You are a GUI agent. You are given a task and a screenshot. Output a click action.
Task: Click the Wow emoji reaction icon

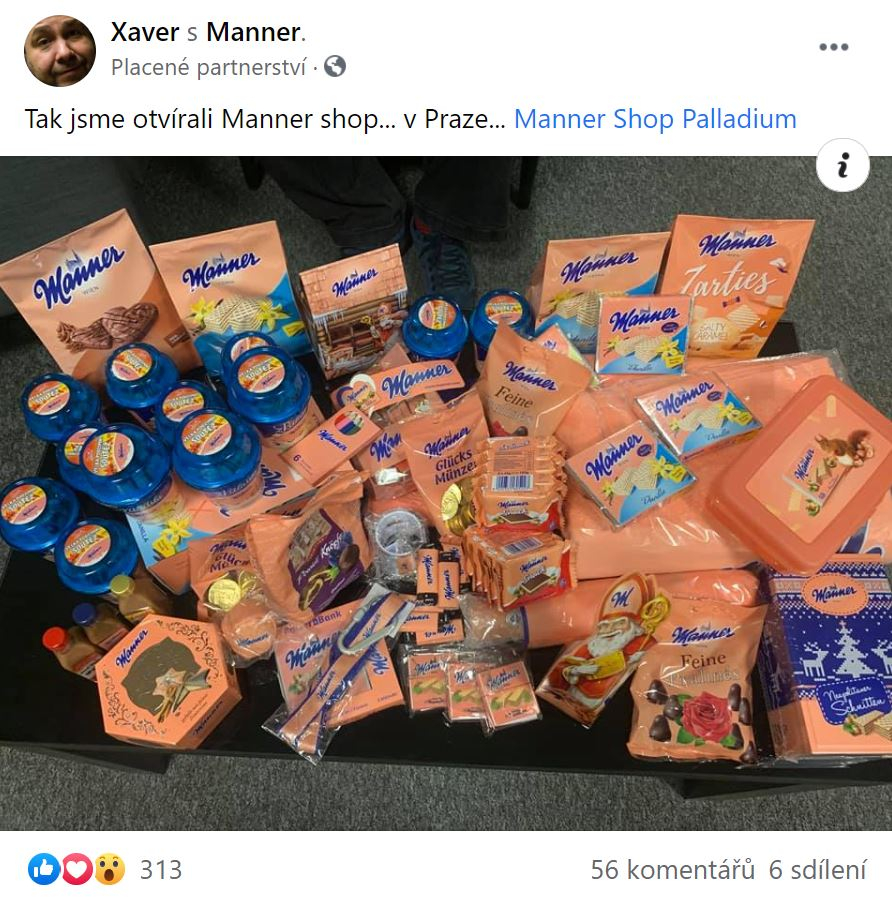pyautogui.click(x=110, y=869)
